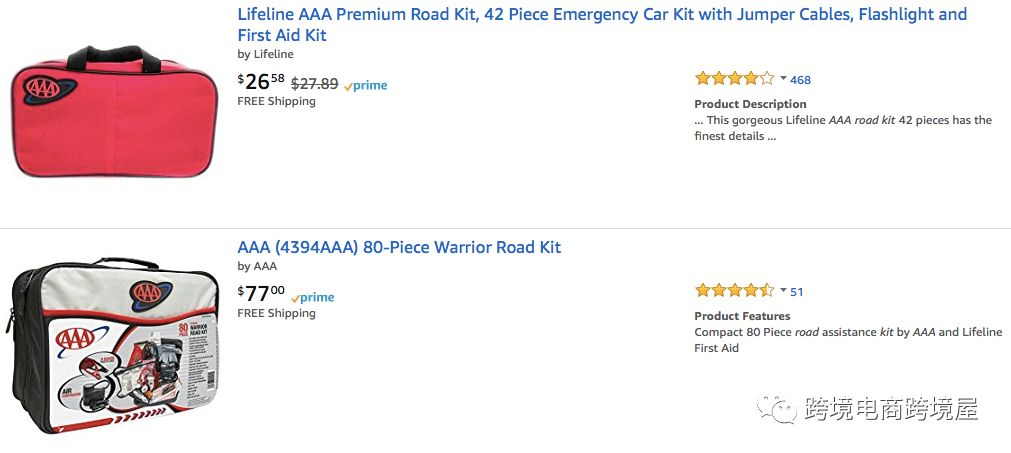The image size is (1011, 453).
Task: Open the 468 customer reviews link
Action: [800, 80]
